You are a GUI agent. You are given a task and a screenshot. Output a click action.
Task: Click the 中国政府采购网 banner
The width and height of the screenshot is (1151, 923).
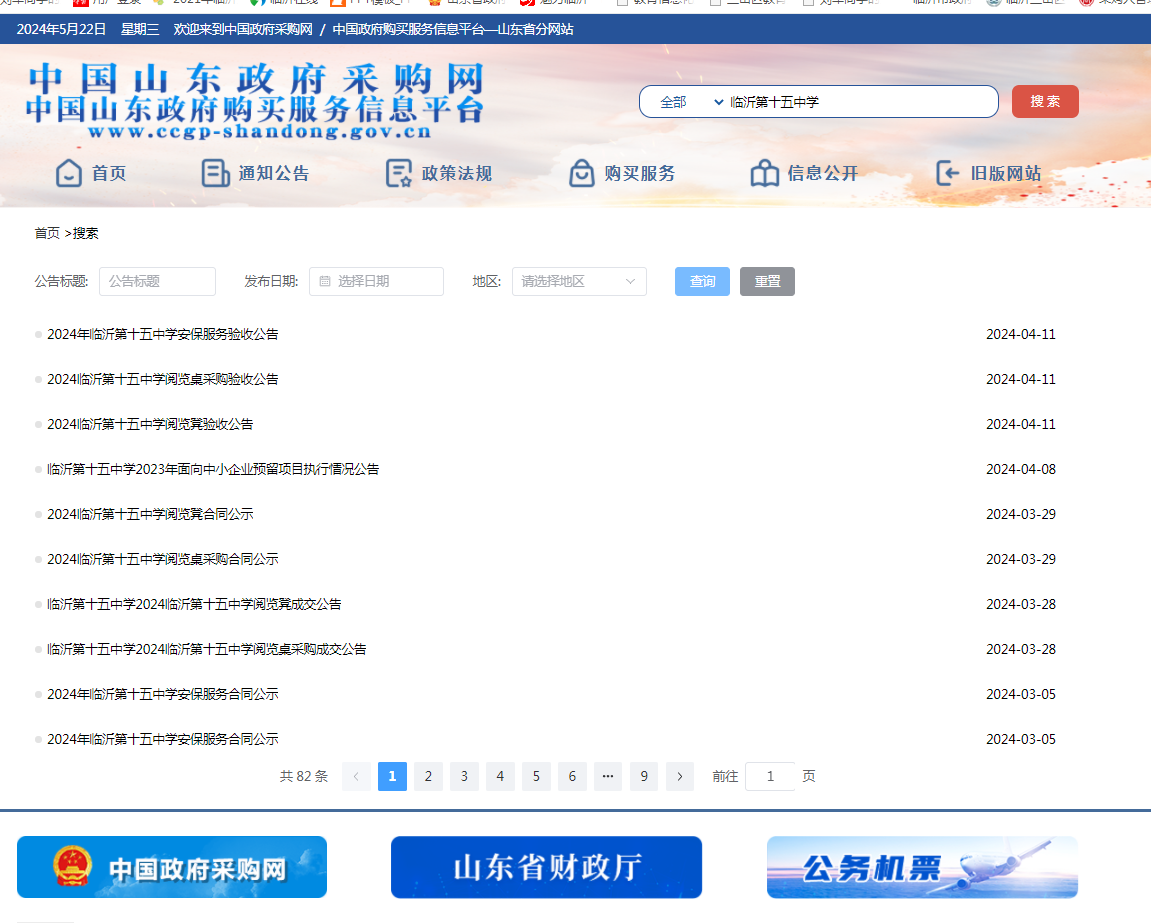[x=172, y=867]
